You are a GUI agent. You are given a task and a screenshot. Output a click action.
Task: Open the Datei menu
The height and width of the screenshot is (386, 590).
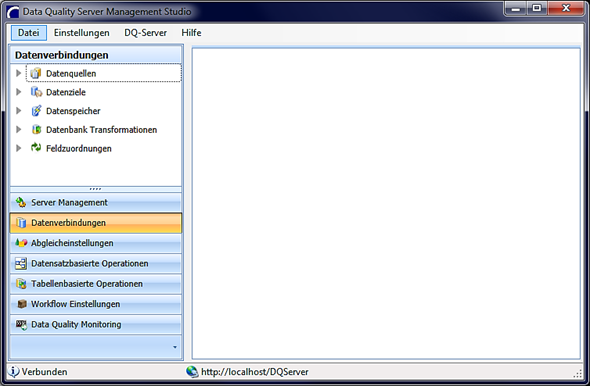(x=29, y=33)
